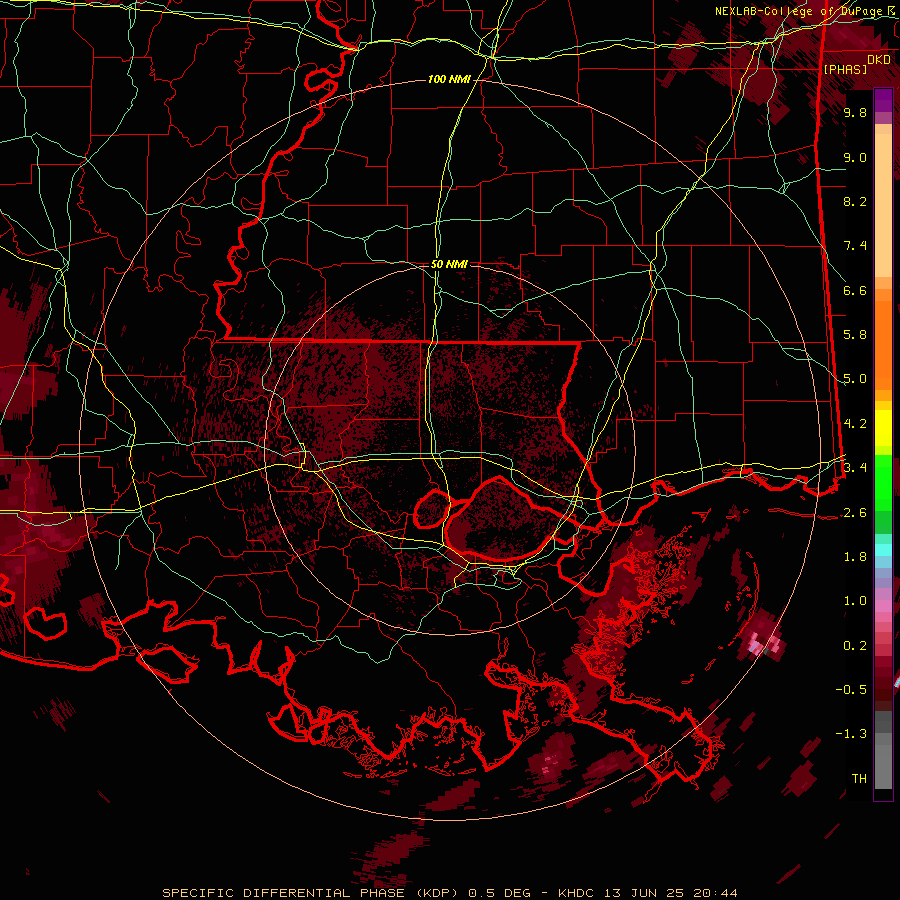Click the KHDC radar site identifier in caption
The image size is (900, 900).
(577, 893)
